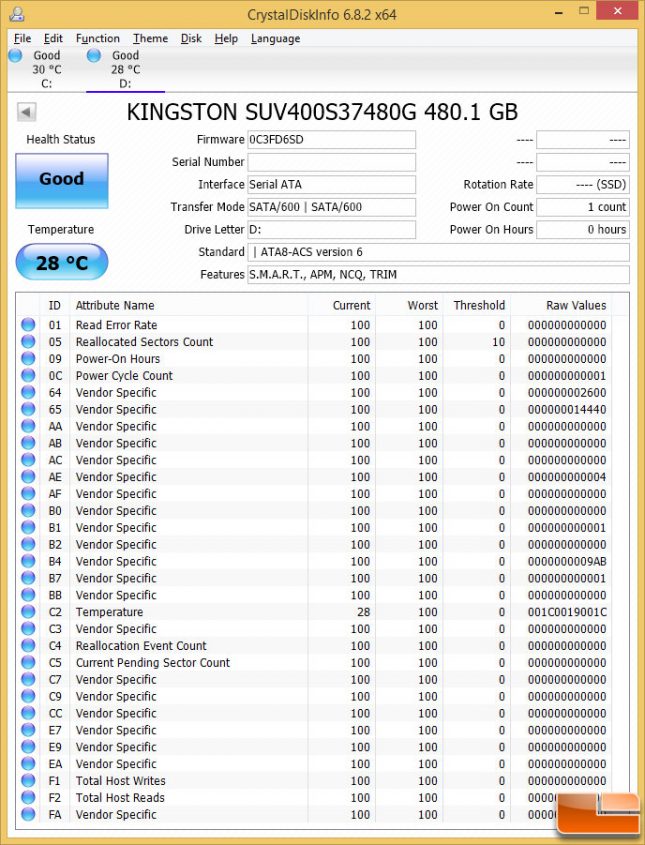Click status orb for attribute ID B4
The width and height of the screenshot is (645, 845).
[x=28, y=561]
